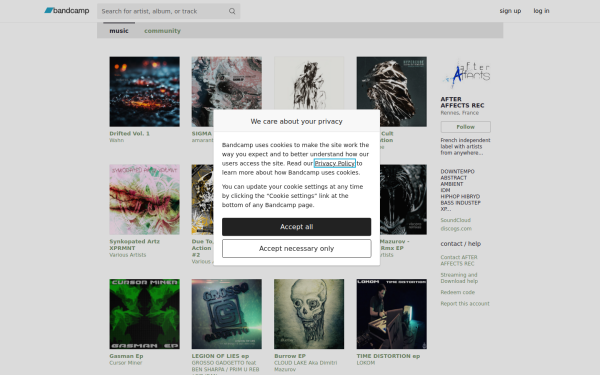Switch to the music tab

[x=119, y=31]
